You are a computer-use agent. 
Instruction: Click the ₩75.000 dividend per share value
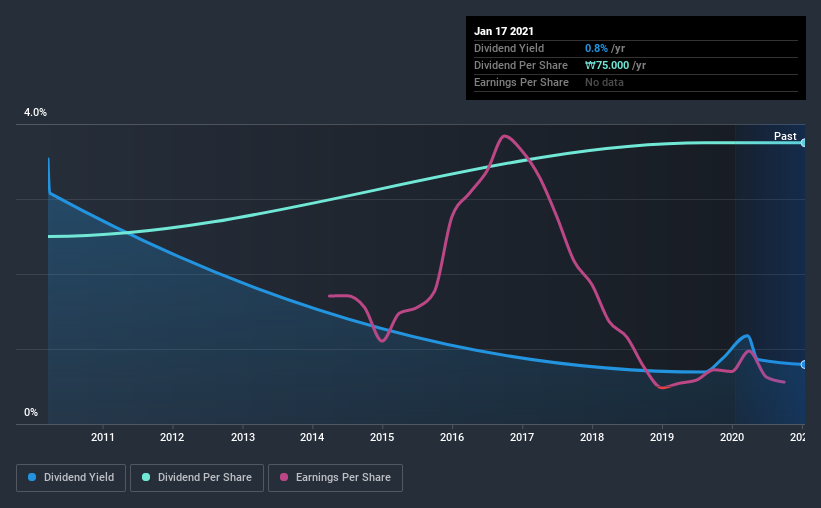pos(607,65)
